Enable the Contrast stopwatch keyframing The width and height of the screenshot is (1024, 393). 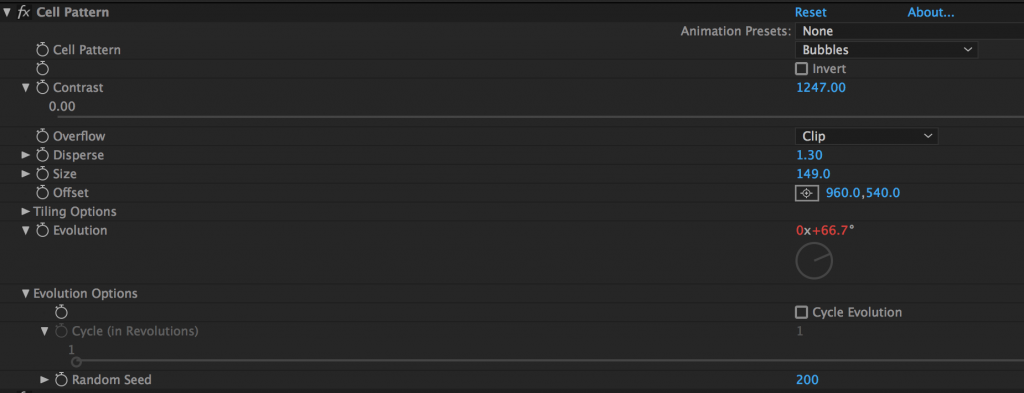(x=42, y=87)
